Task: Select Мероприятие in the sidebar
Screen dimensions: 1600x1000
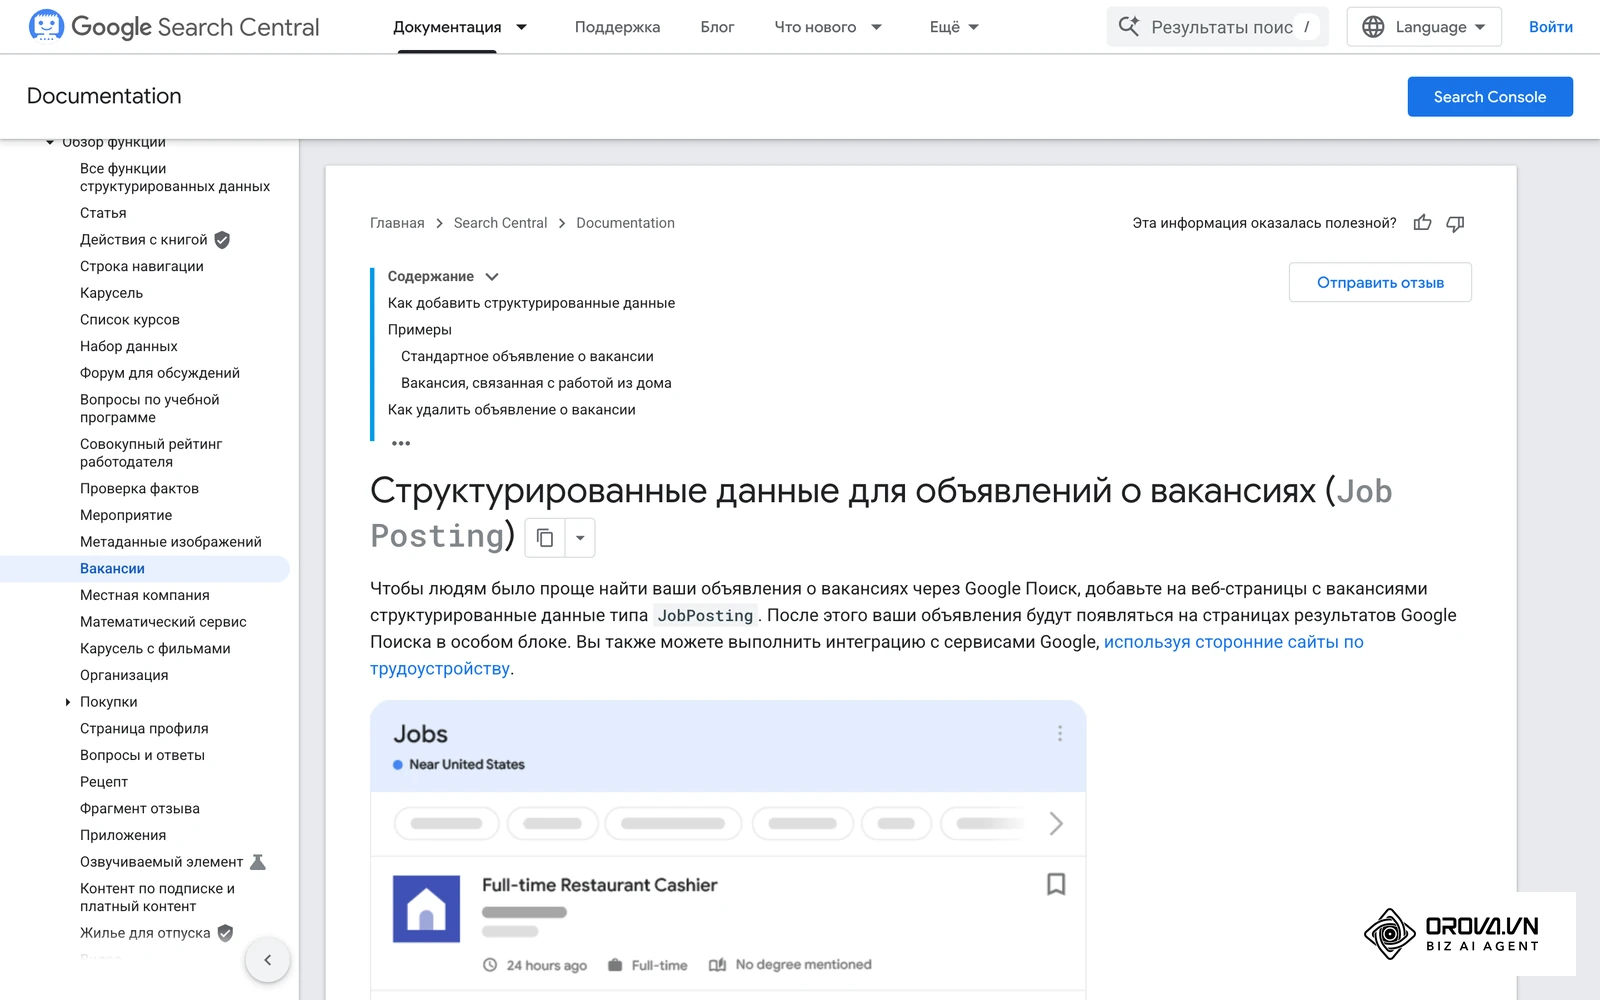Action: tap(126, 515)
